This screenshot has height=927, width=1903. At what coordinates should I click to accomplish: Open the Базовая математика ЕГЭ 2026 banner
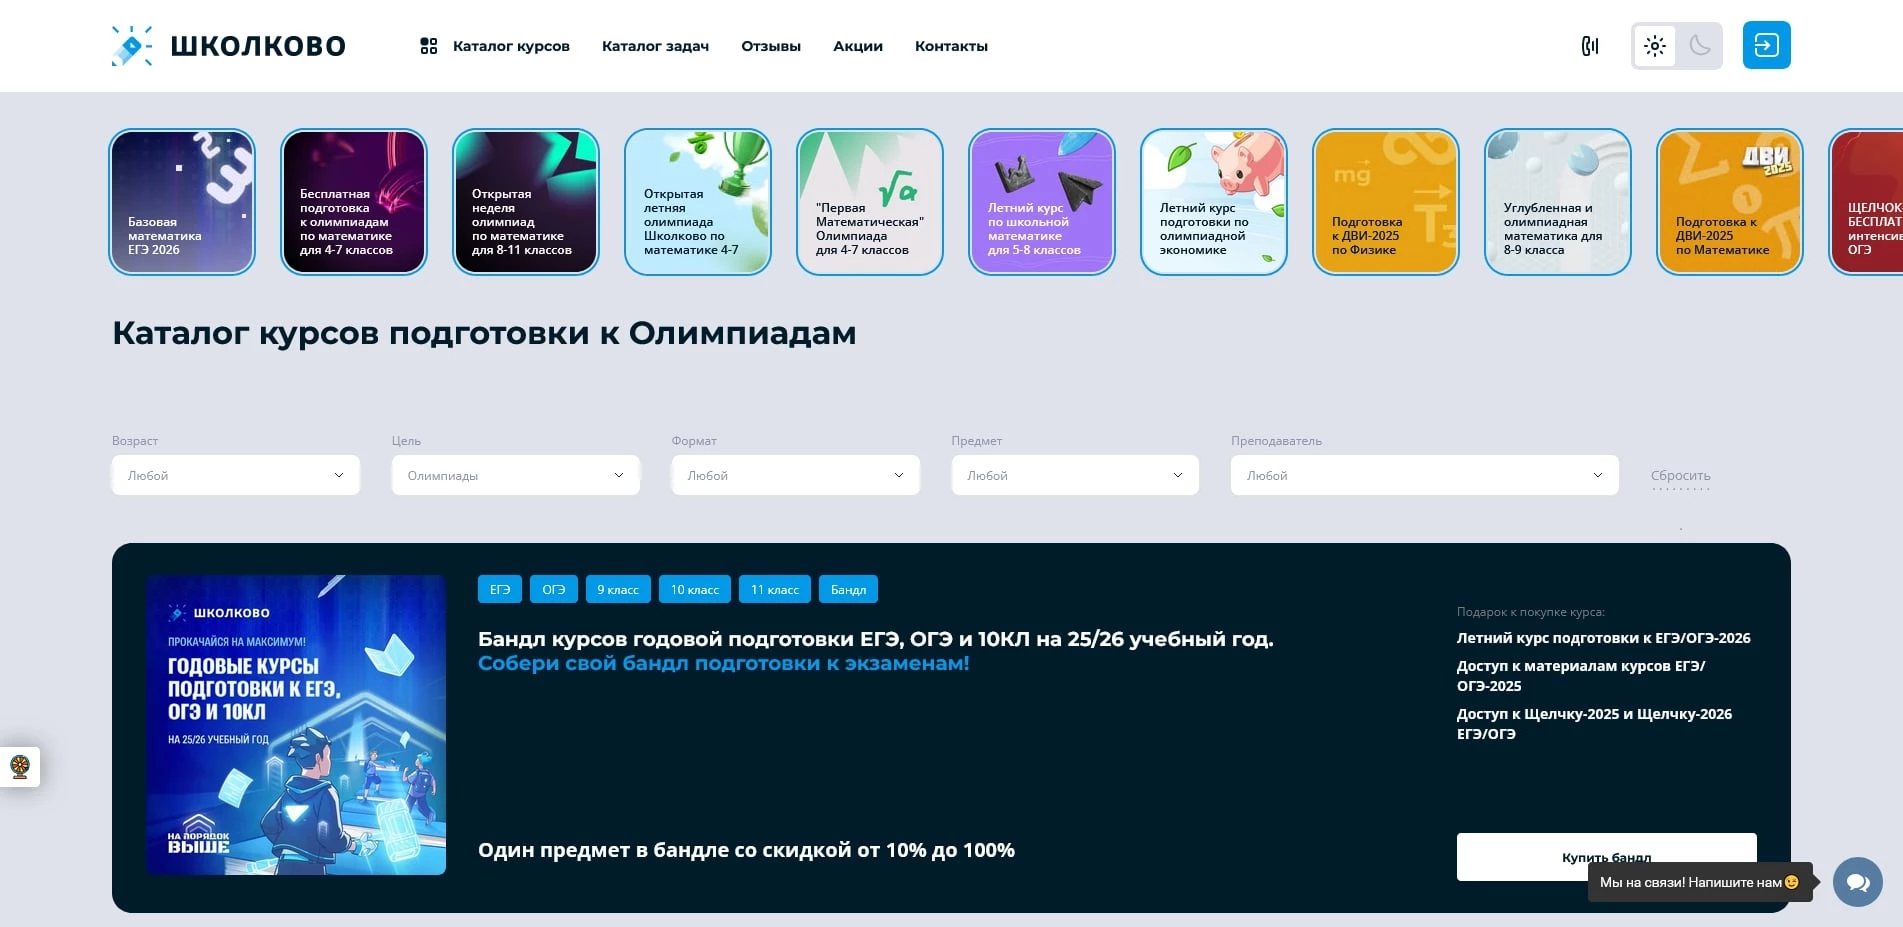(181, 201)
